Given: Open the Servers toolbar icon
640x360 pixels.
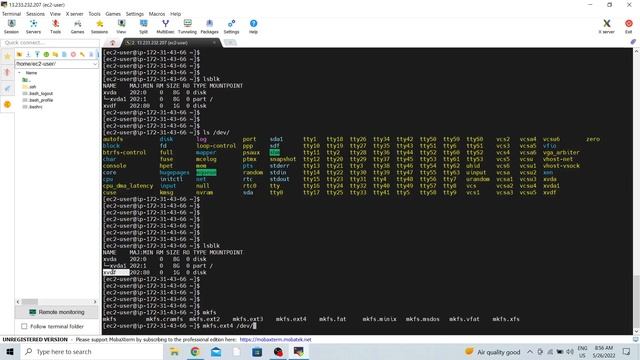Looking at the screenshot, I should click(x=33, y=27).
